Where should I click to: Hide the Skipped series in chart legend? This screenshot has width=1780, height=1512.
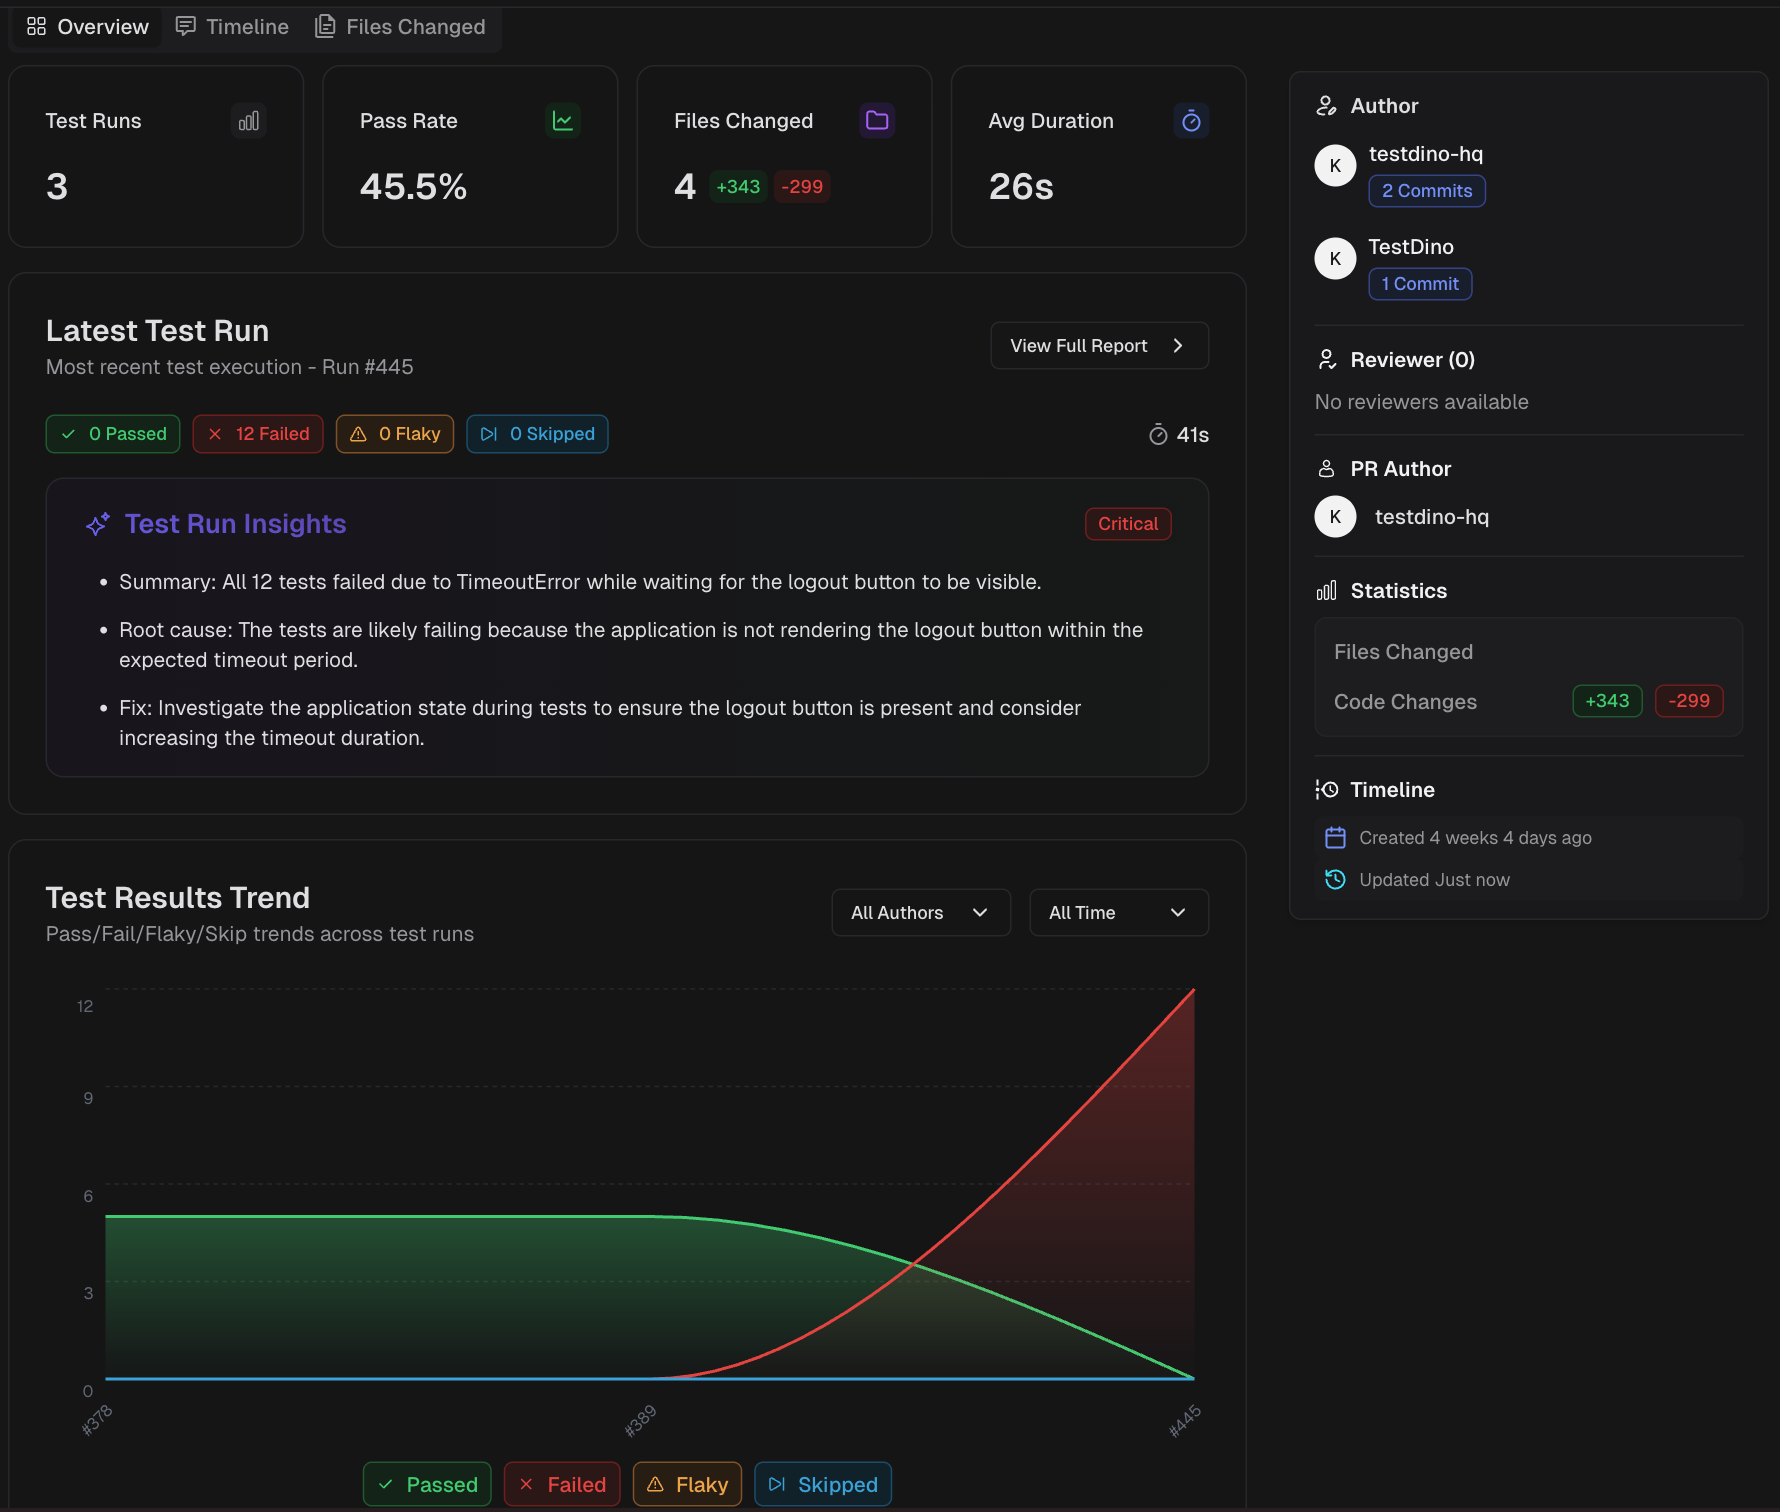(x=823, y=1484)
